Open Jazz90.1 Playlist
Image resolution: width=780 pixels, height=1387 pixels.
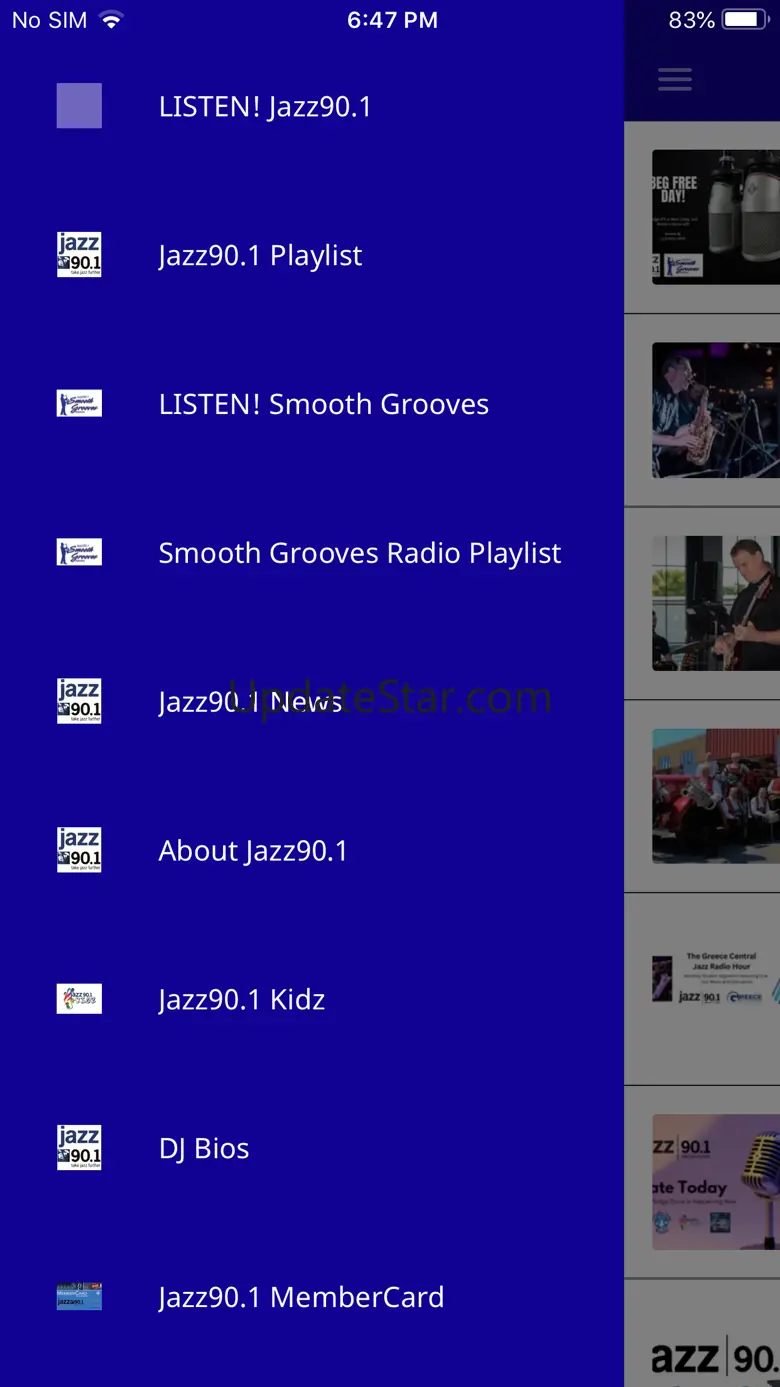point(260,255)
